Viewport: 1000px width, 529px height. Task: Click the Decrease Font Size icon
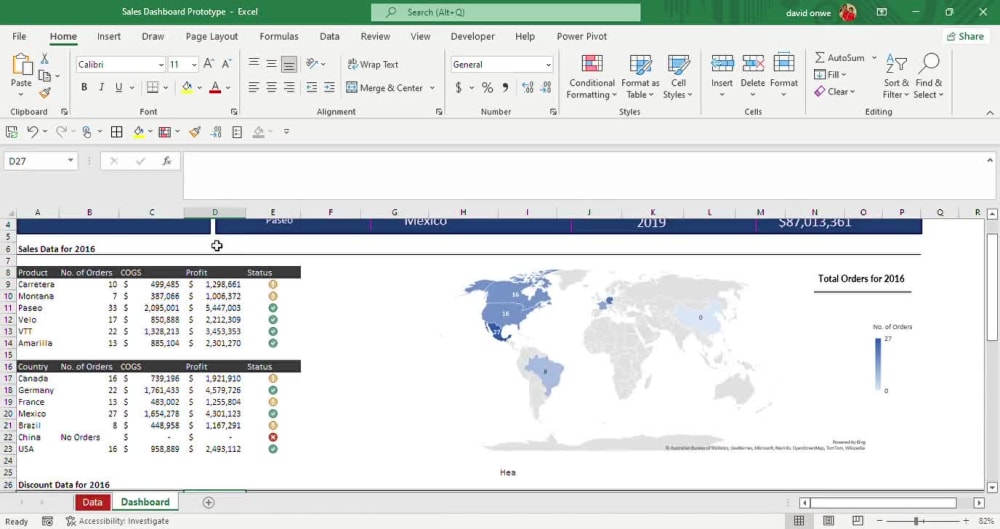pyautogui.click(x=226, y=64)
